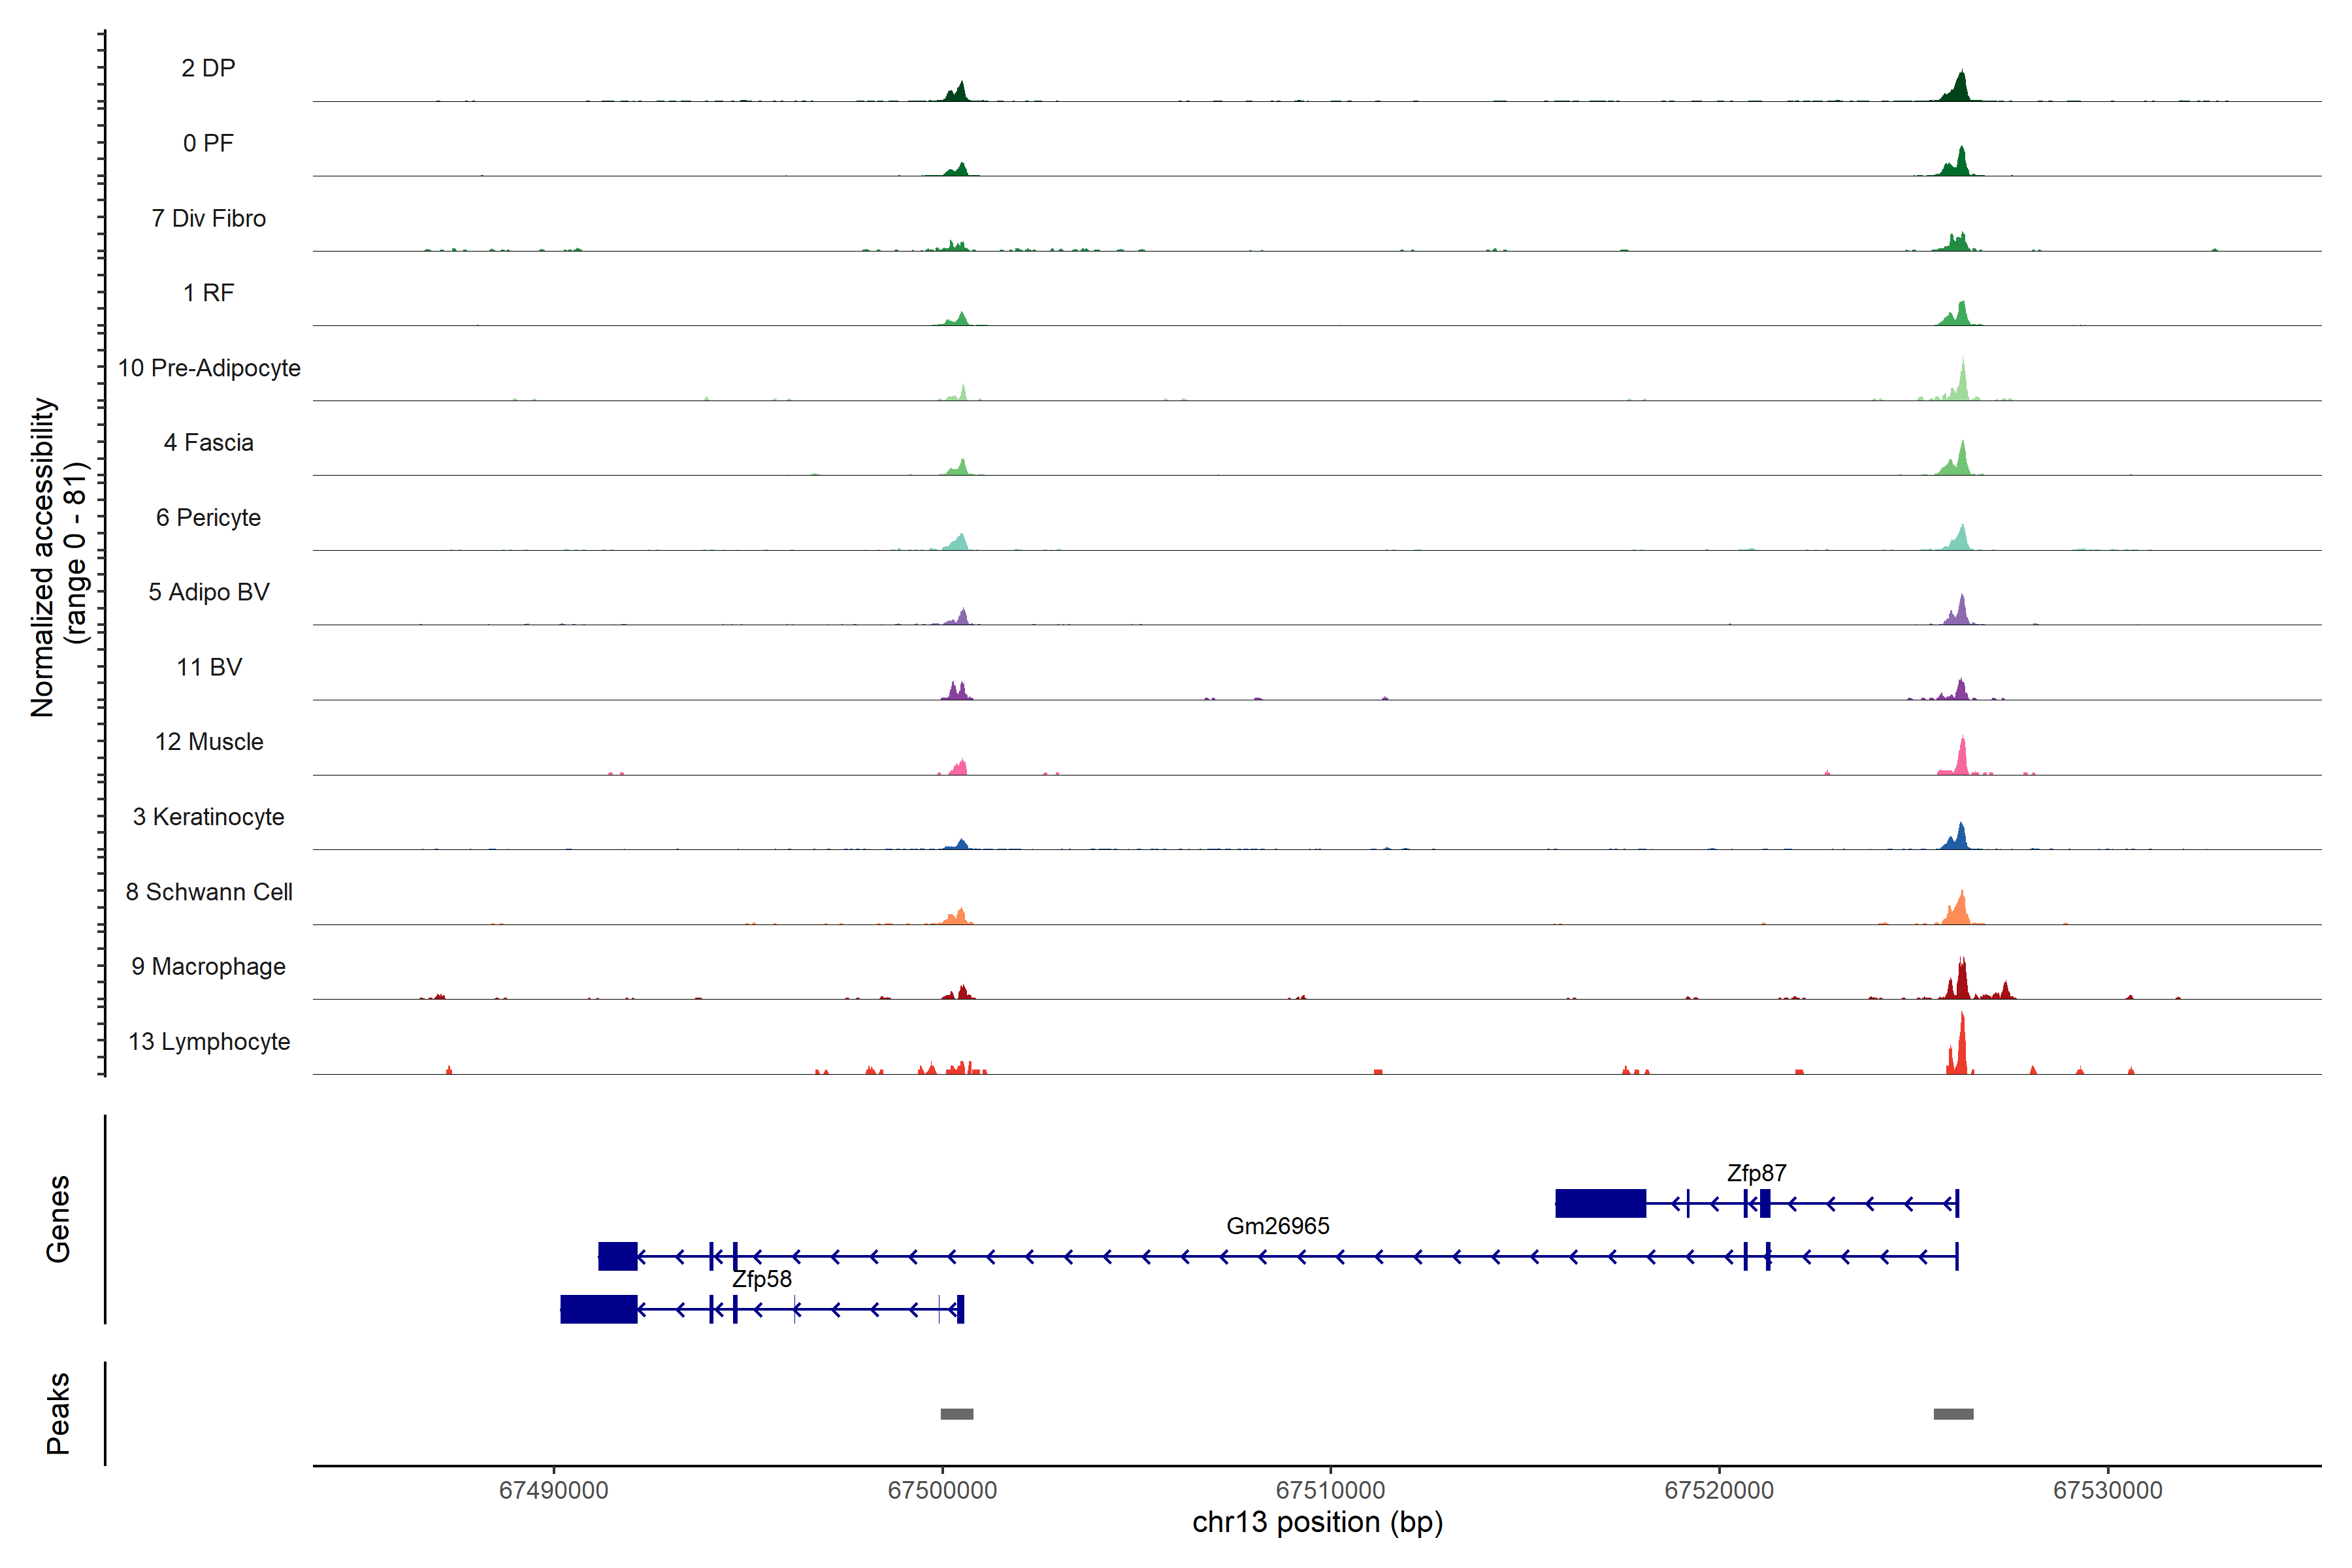Click the 9 Macrophage track label

click(208, 966)
